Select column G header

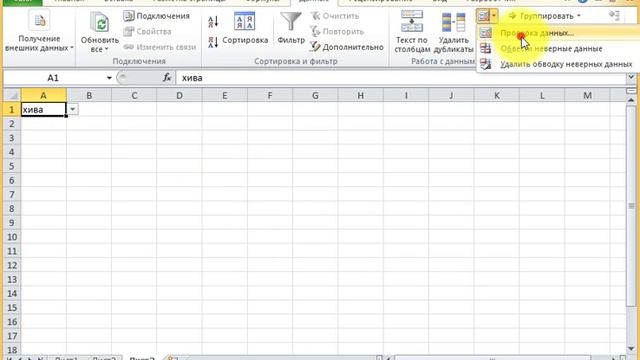315,96
